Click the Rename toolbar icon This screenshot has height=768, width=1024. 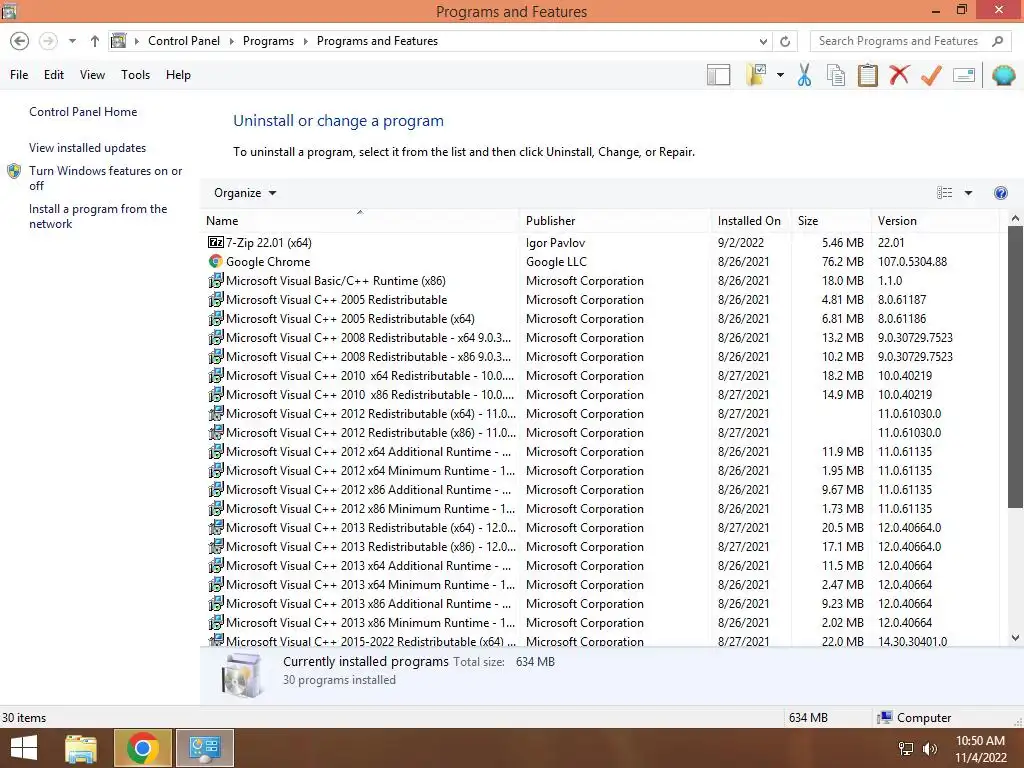tap(964, 75)
